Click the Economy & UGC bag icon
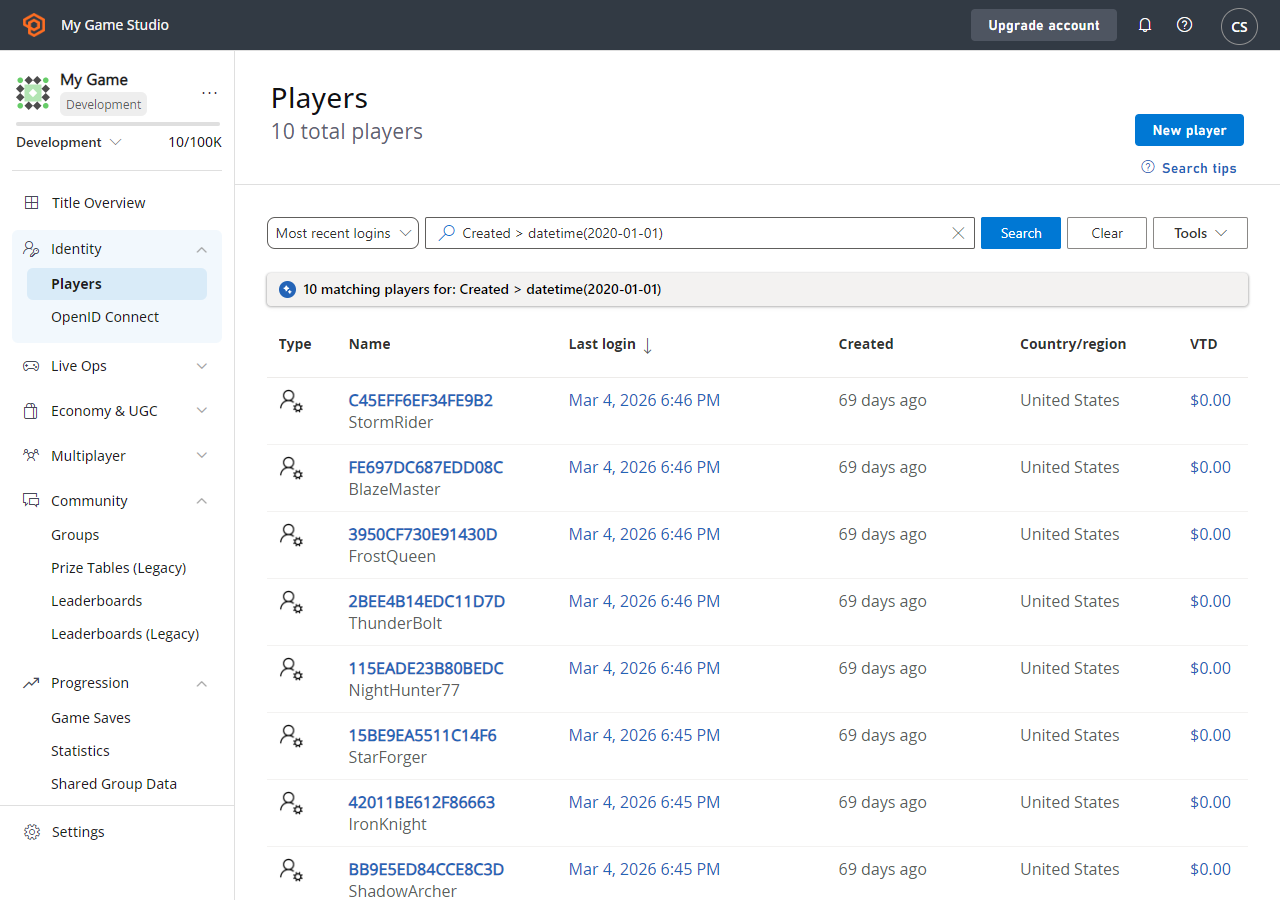The image size is (1280, 900). coord(32,411)
